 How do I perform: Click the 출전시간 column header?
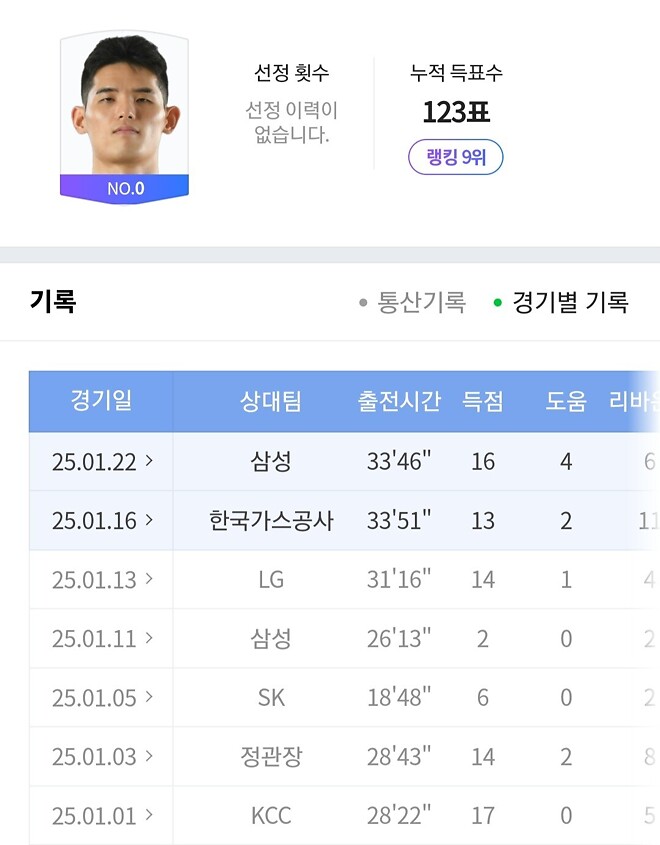tap(399, 401)
